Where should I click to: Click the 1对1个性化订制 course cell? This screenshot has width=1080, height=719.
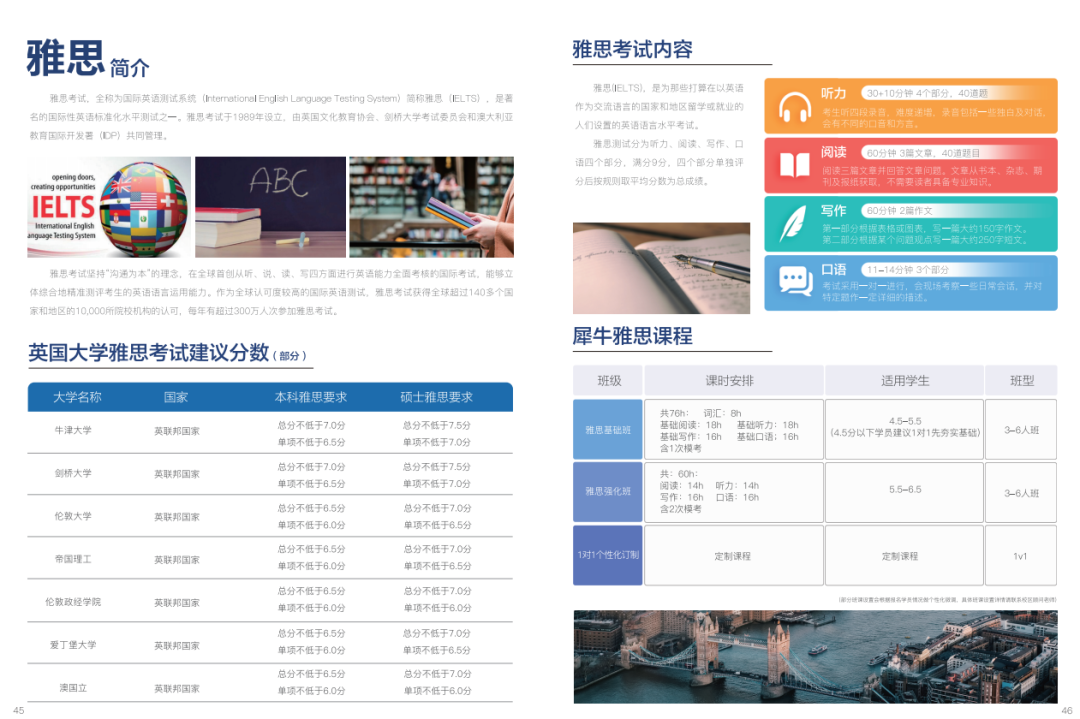(x=608, y=555)
